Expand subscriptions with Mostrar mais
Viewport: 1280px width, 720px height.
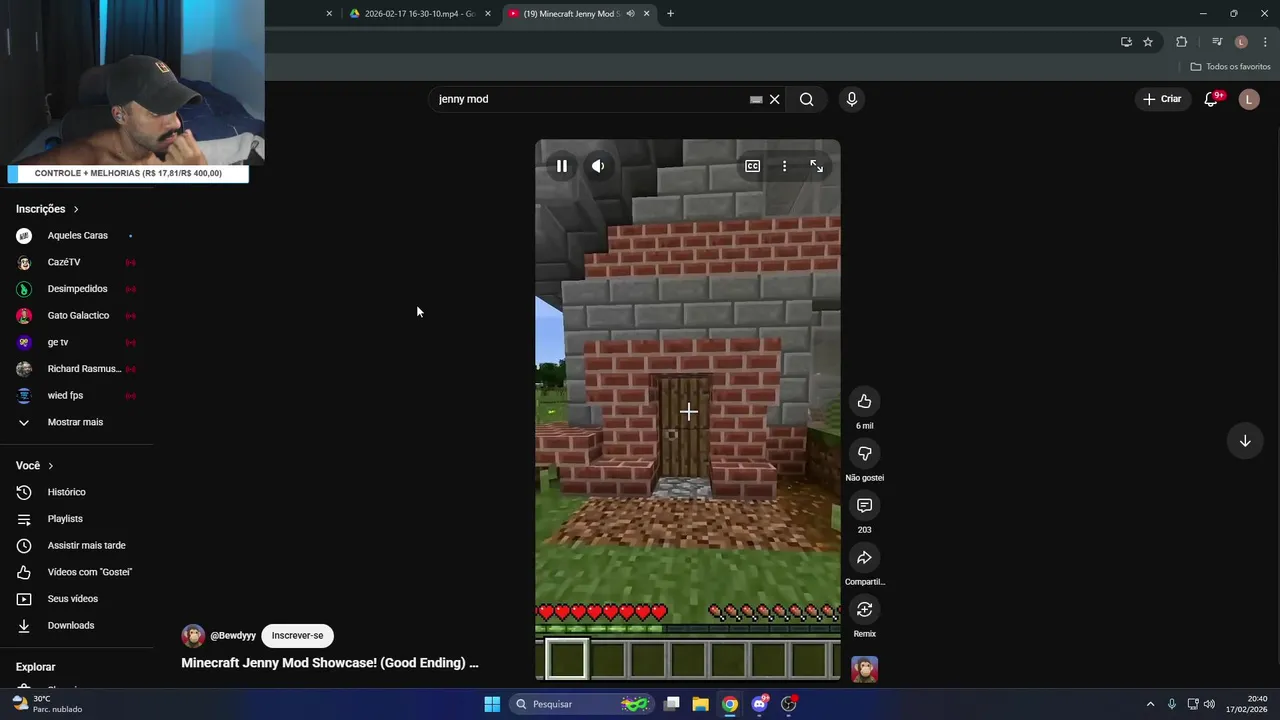77,422
